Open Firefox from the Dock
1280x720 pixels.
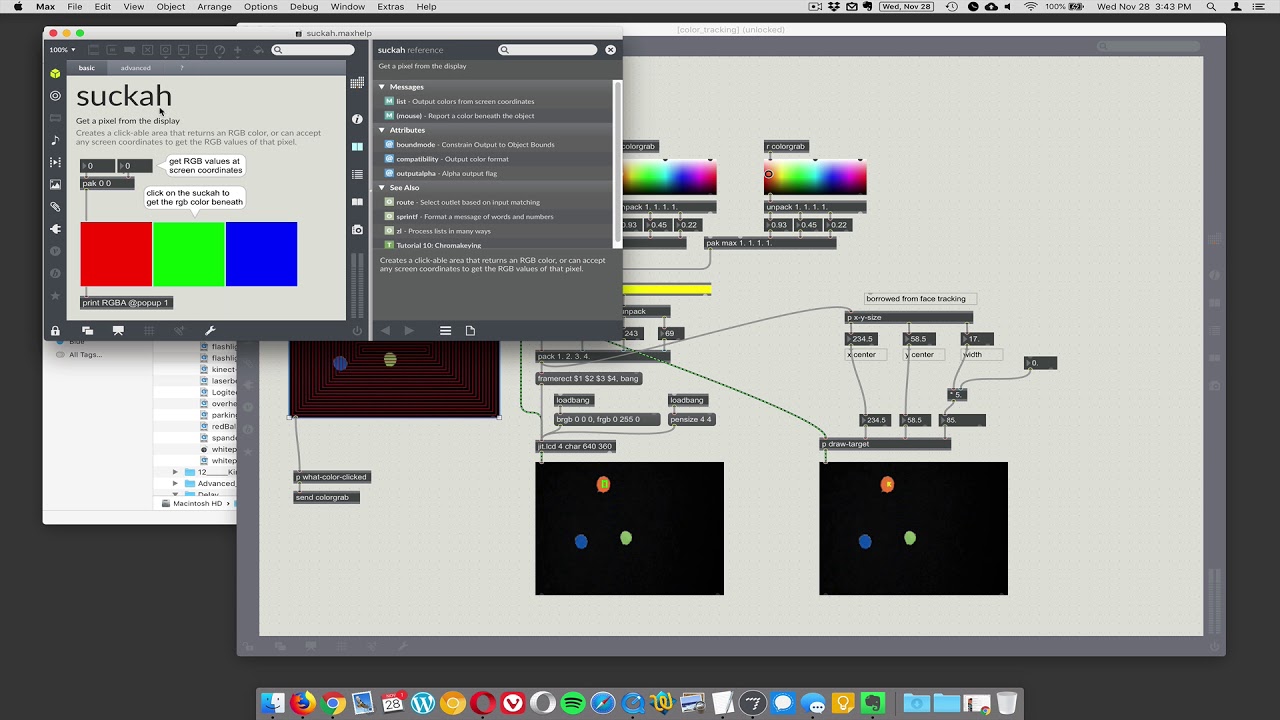303,703
